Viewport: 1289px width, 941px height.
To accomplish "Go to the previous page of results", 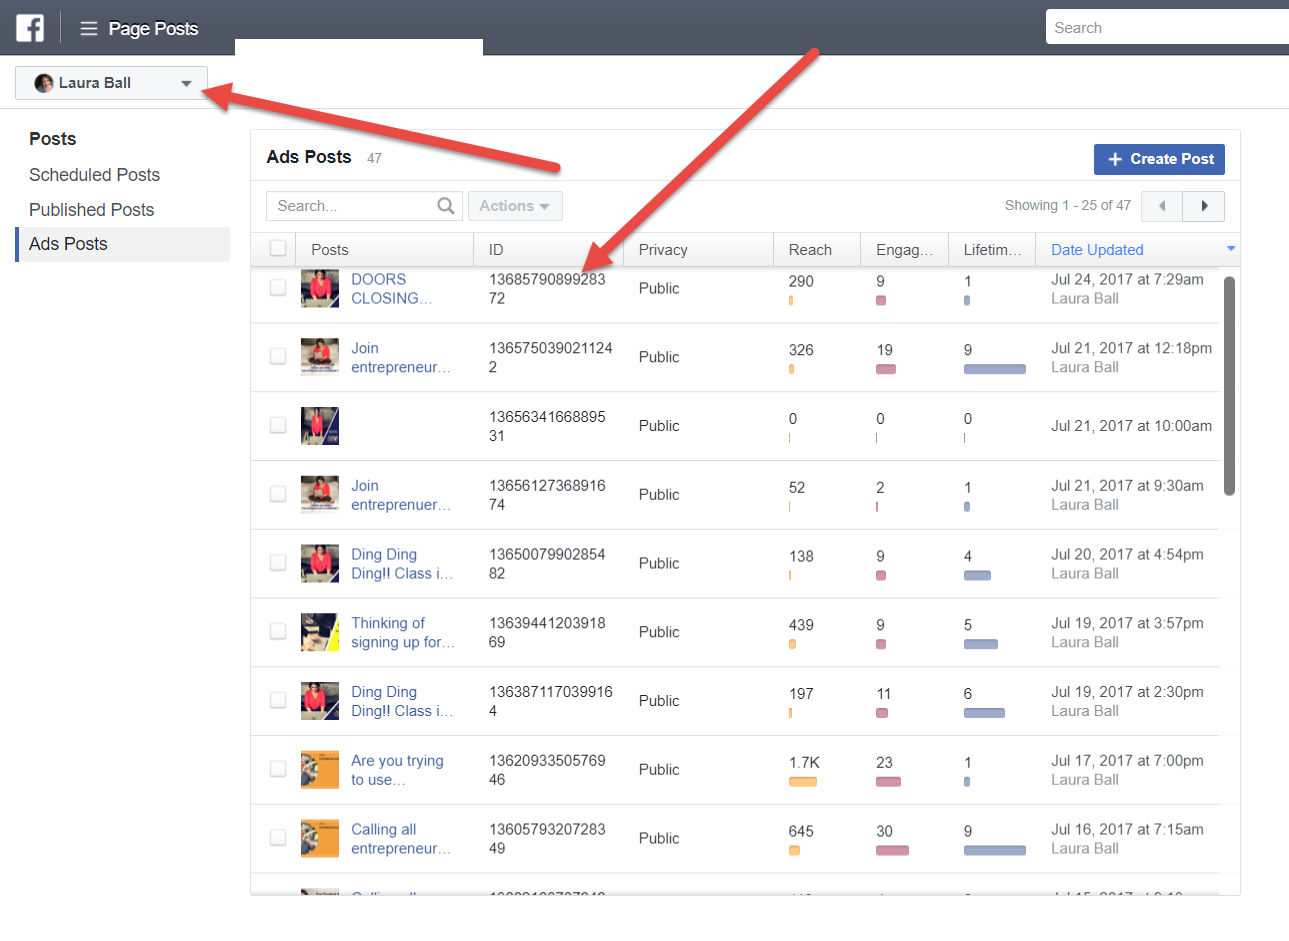I will [1162, 206].
